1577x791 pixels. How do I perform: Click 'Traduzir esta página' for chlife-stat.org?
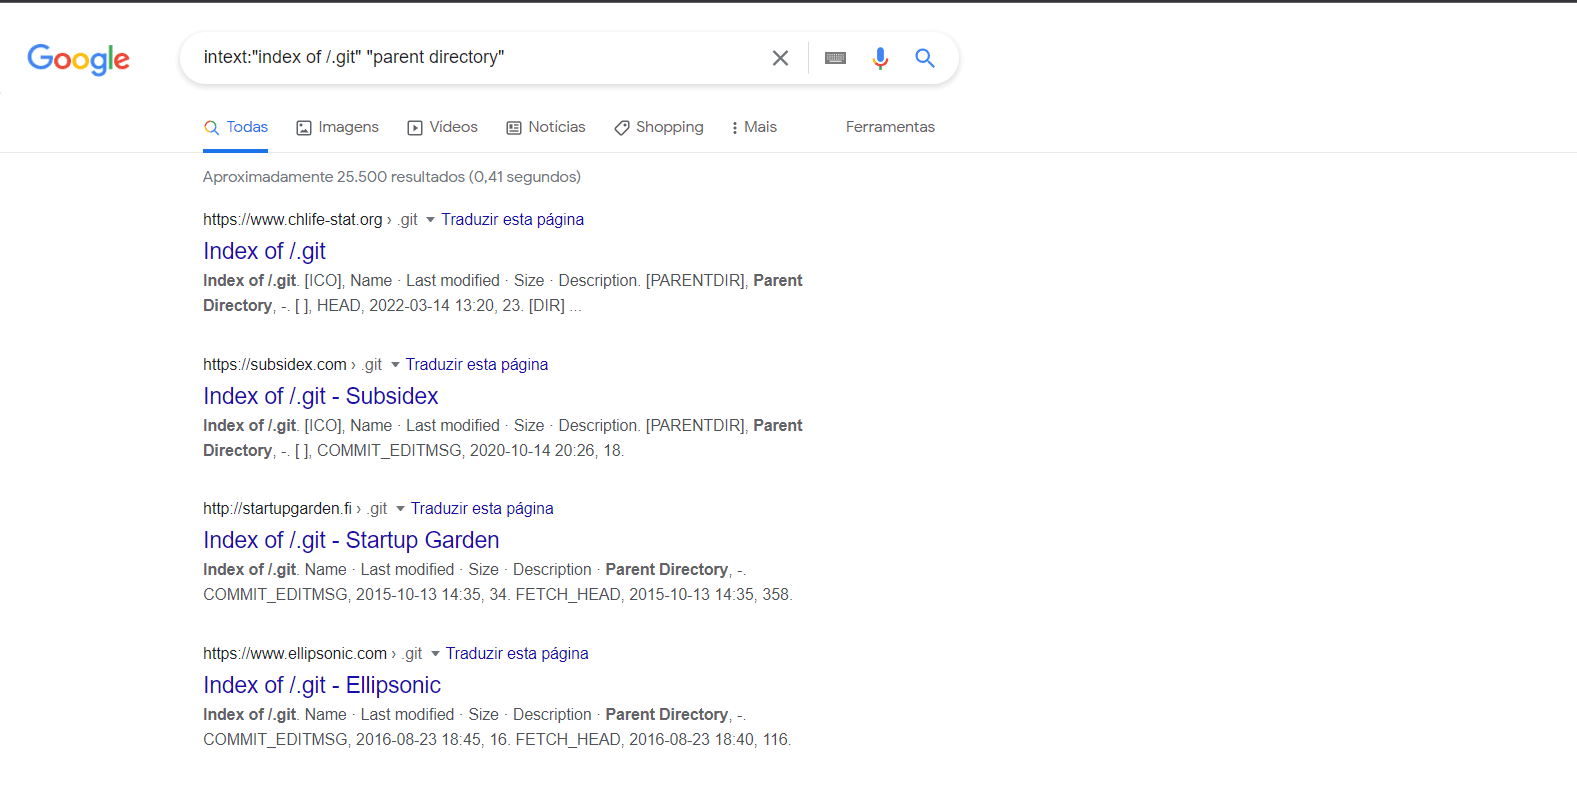pyautogui.click(x=513, y=220)
